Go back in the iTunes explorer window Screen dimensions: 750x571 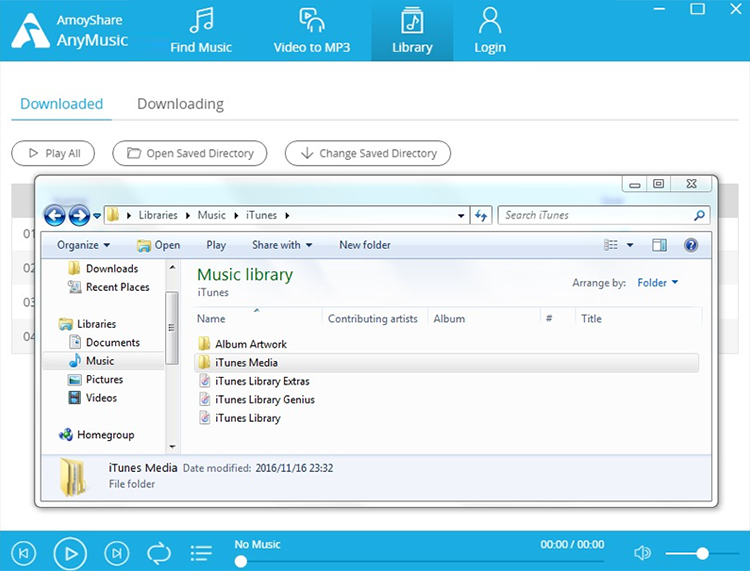[x=55, y=216]
